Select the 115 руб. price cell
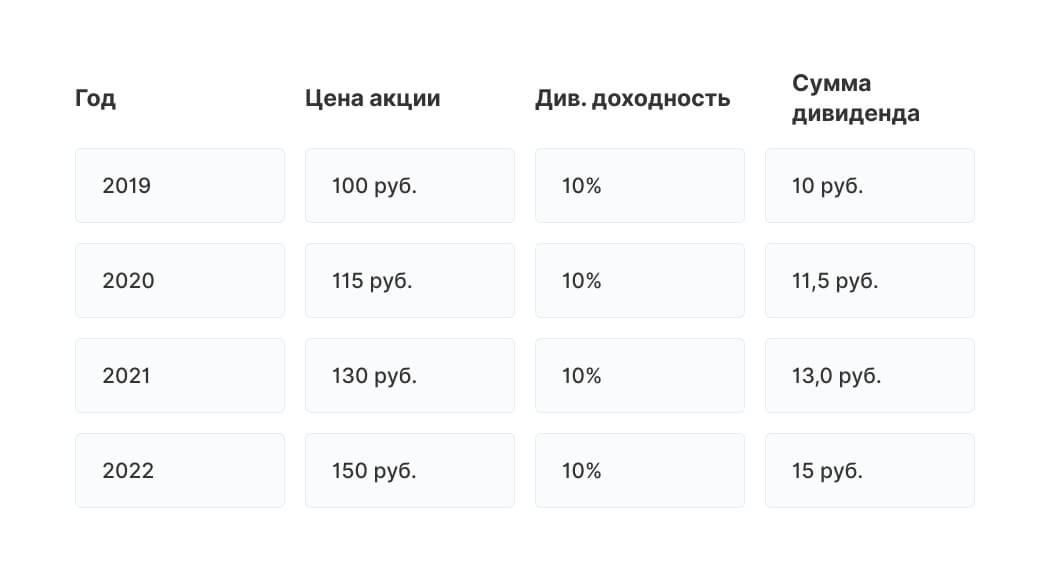 pos(410,280)
